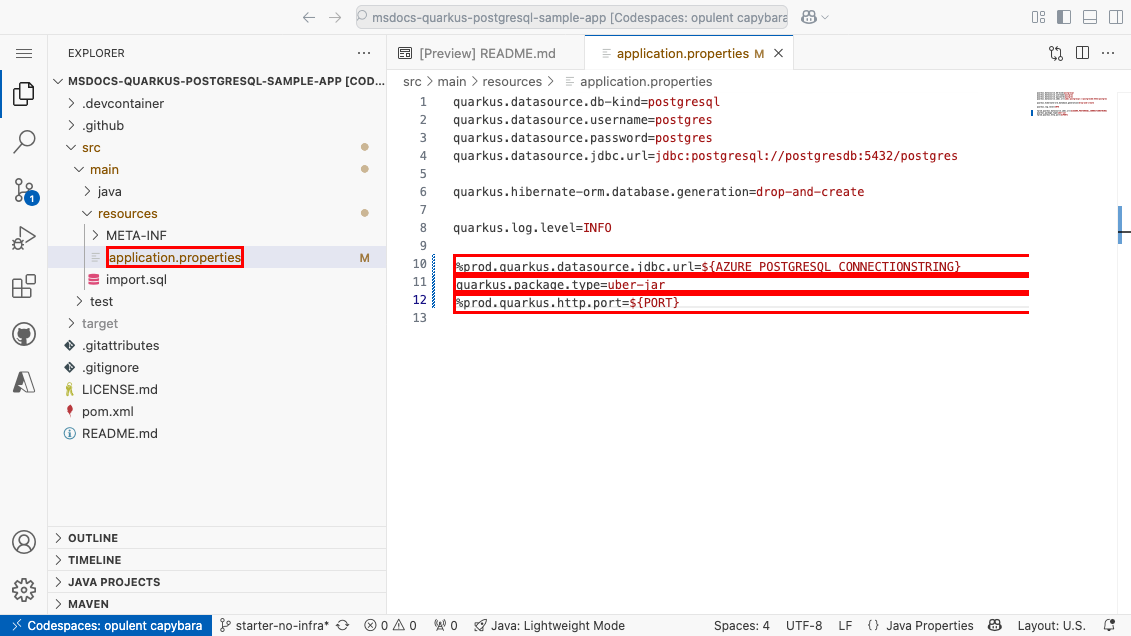Expand the OUTLINE section
Image resolution: width=1131 pixels, height=636 pixels.
point(217,538)
